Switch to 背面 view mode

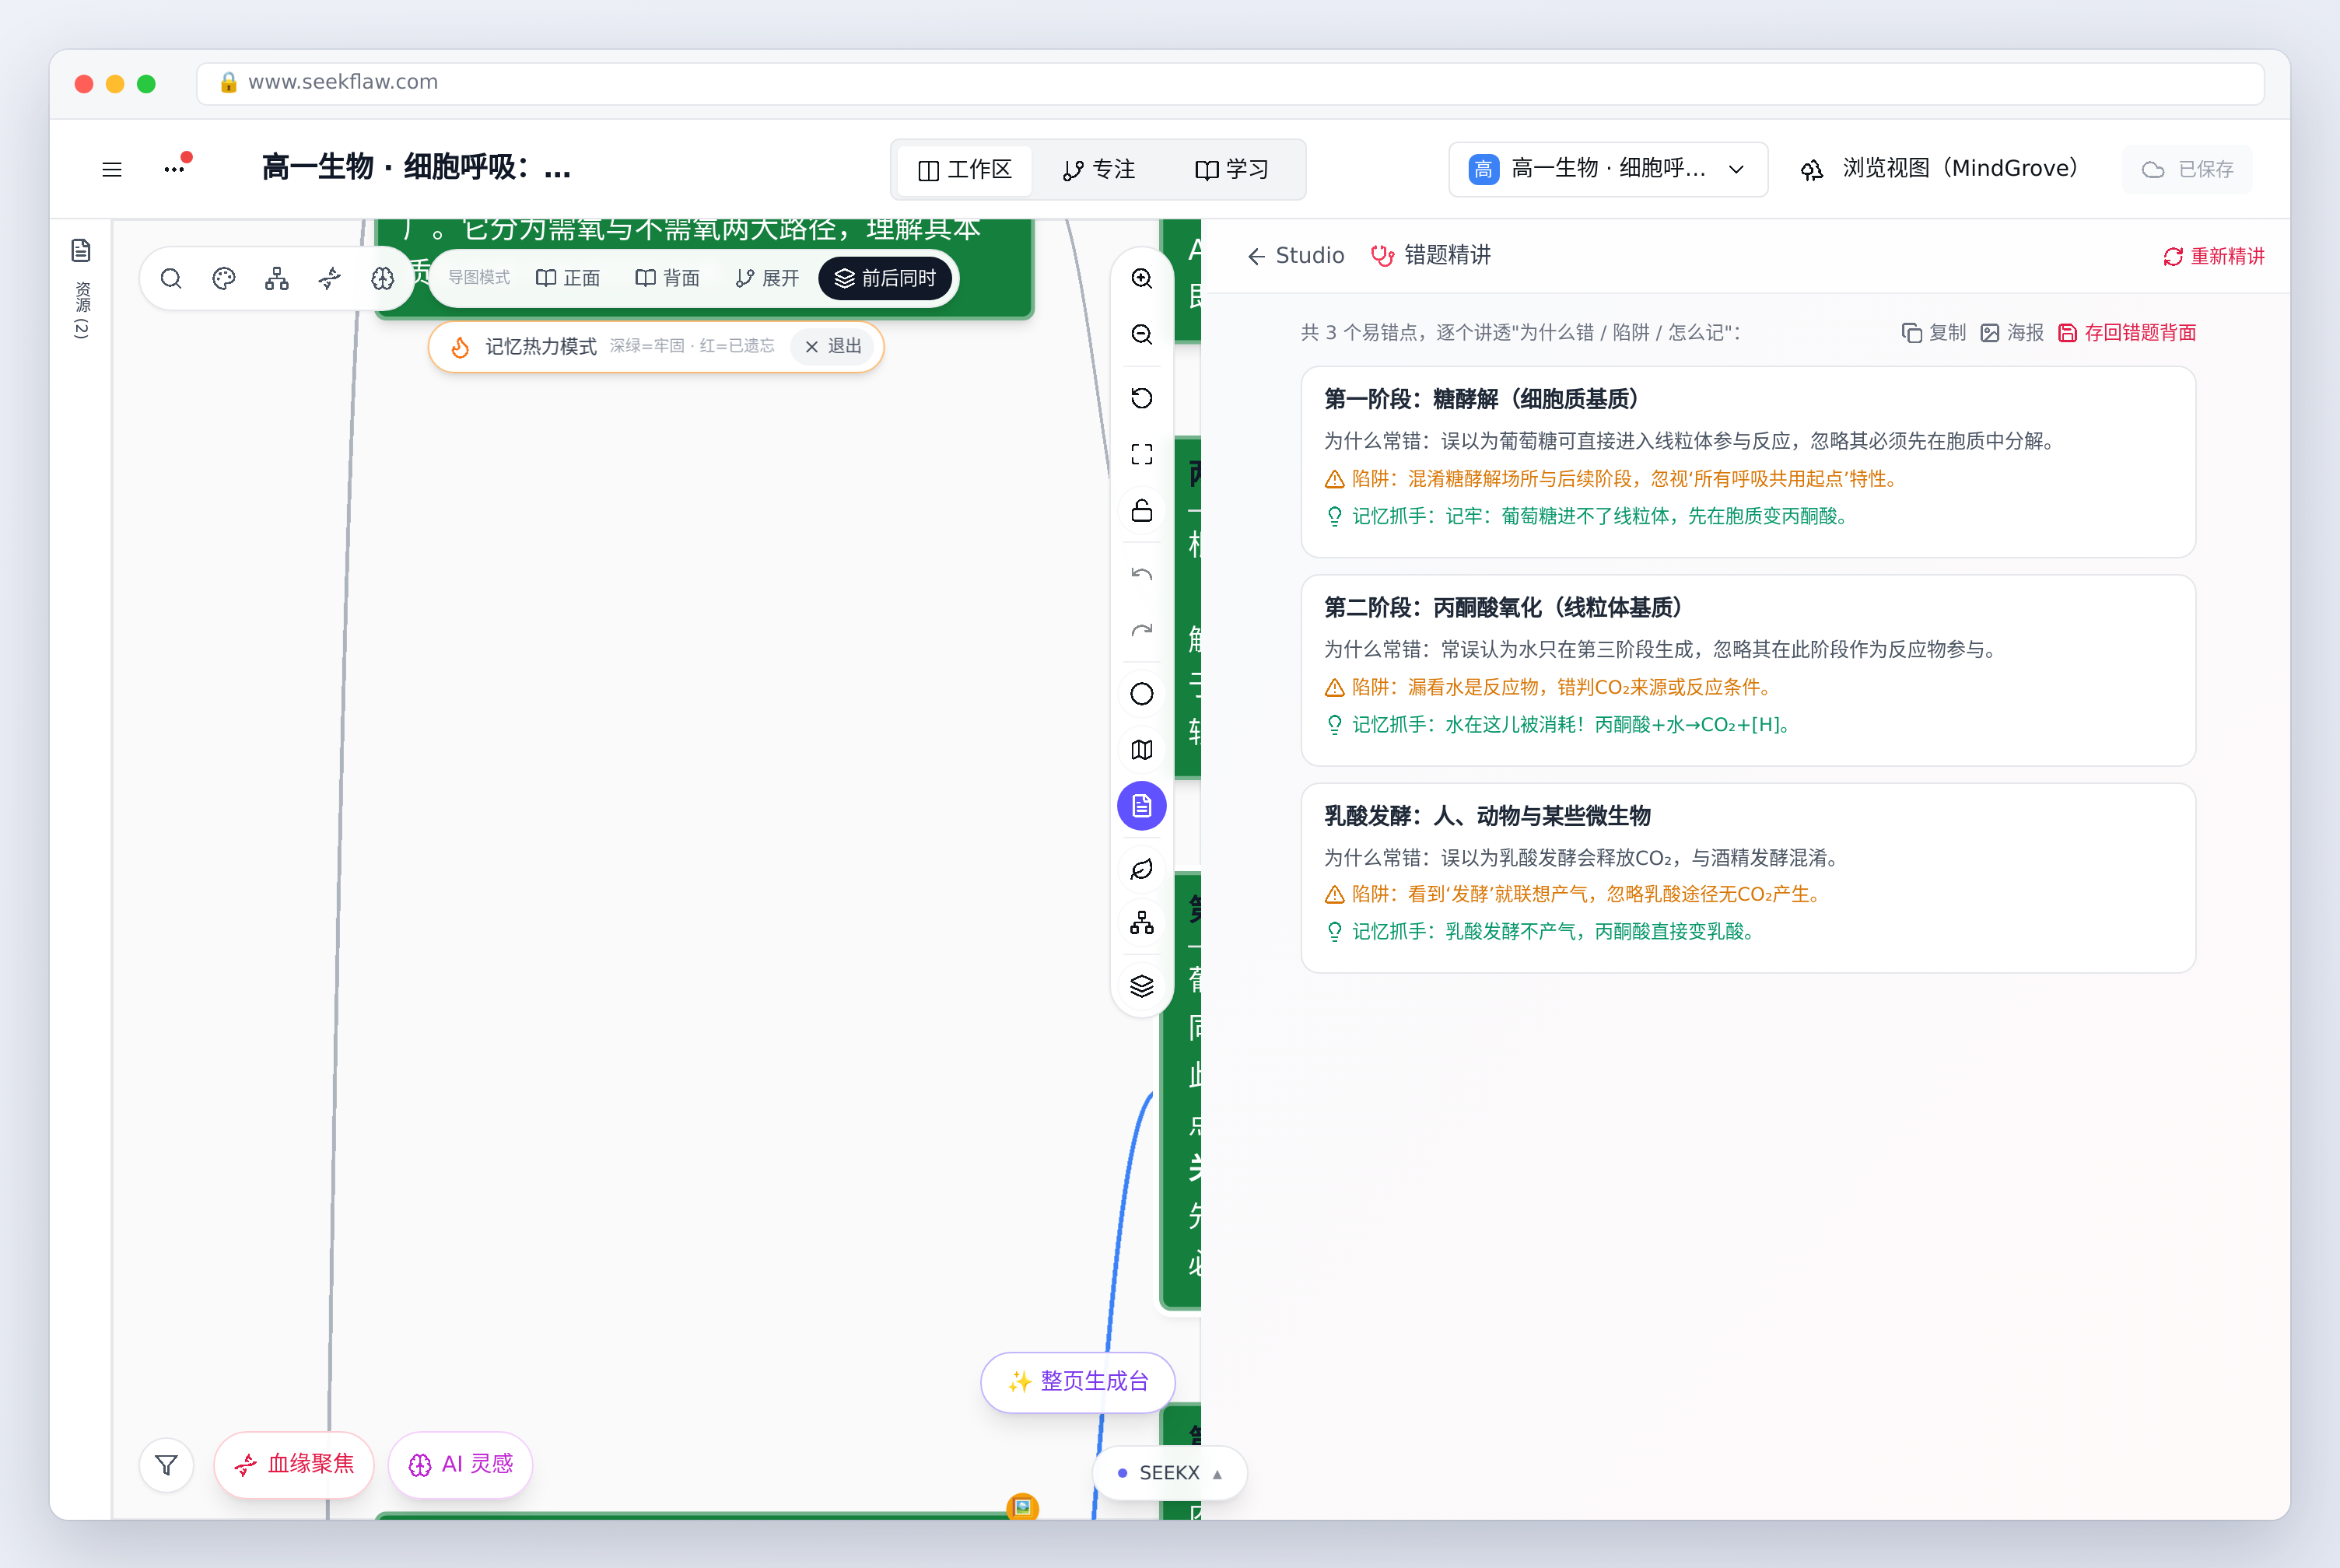pyautogui.click(x=667, y=278)
